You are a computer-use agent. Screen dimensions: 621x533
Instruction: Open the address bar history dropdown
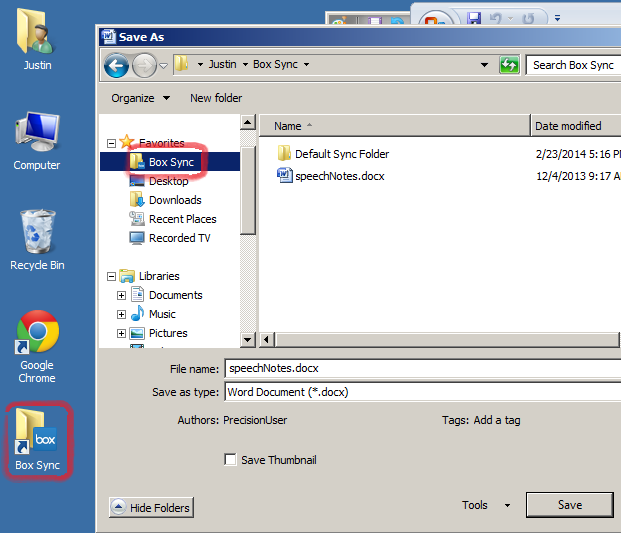pos(484,65)
